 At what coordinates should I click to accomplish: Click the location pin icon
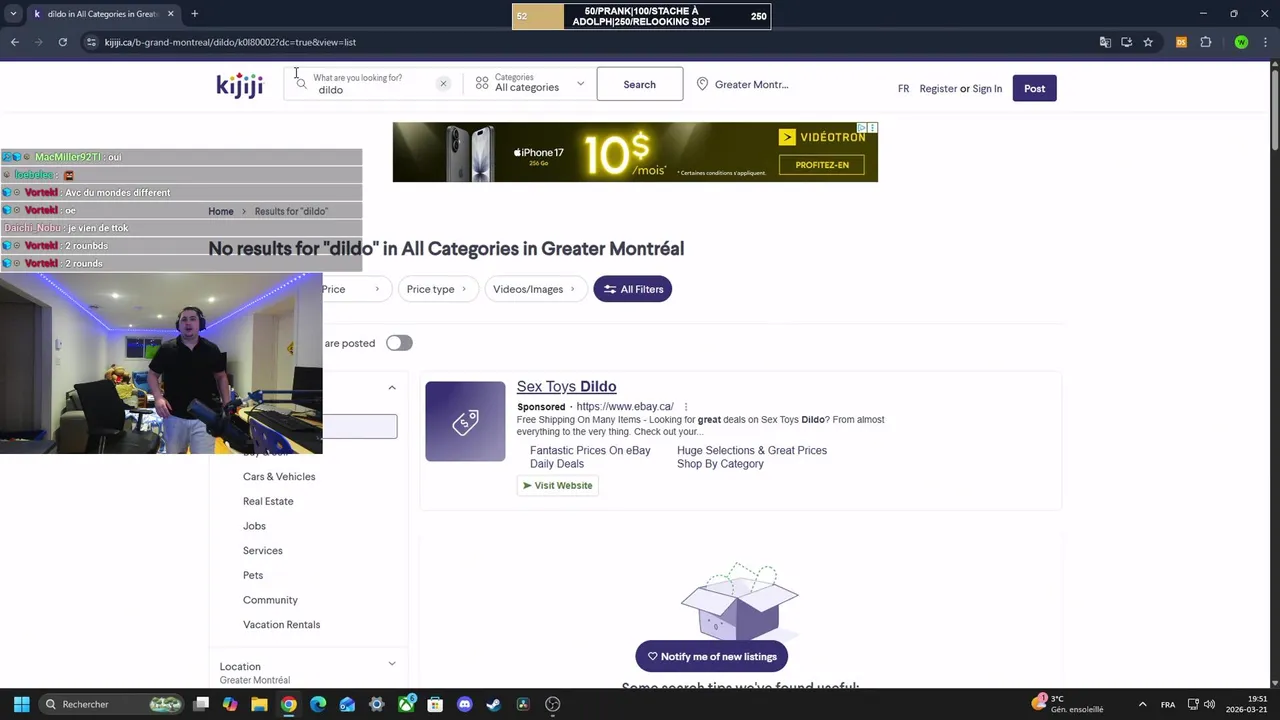(x=702, y=84)
